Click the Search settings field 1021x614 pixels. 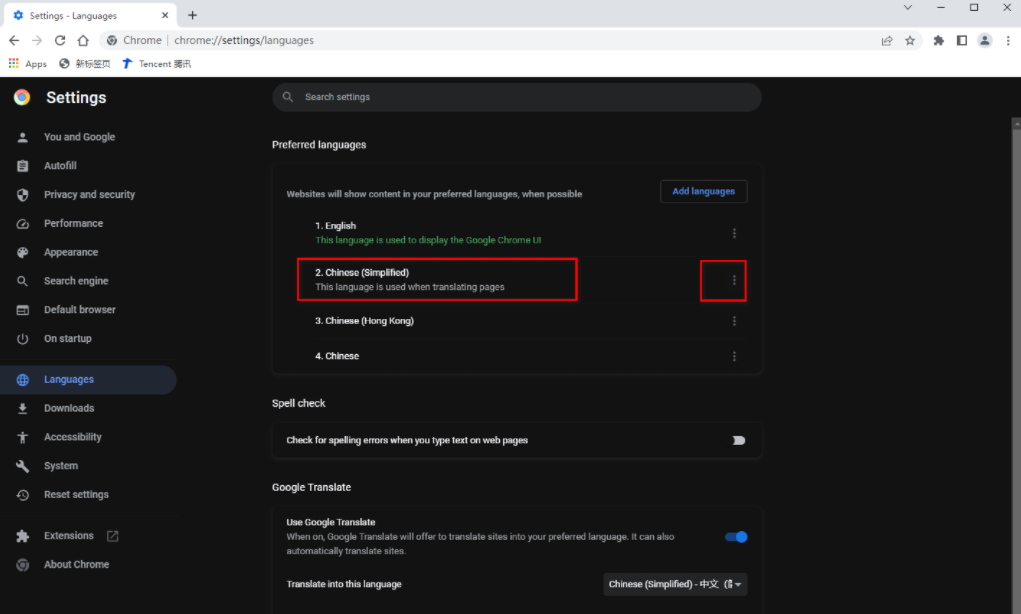[517, 97]
